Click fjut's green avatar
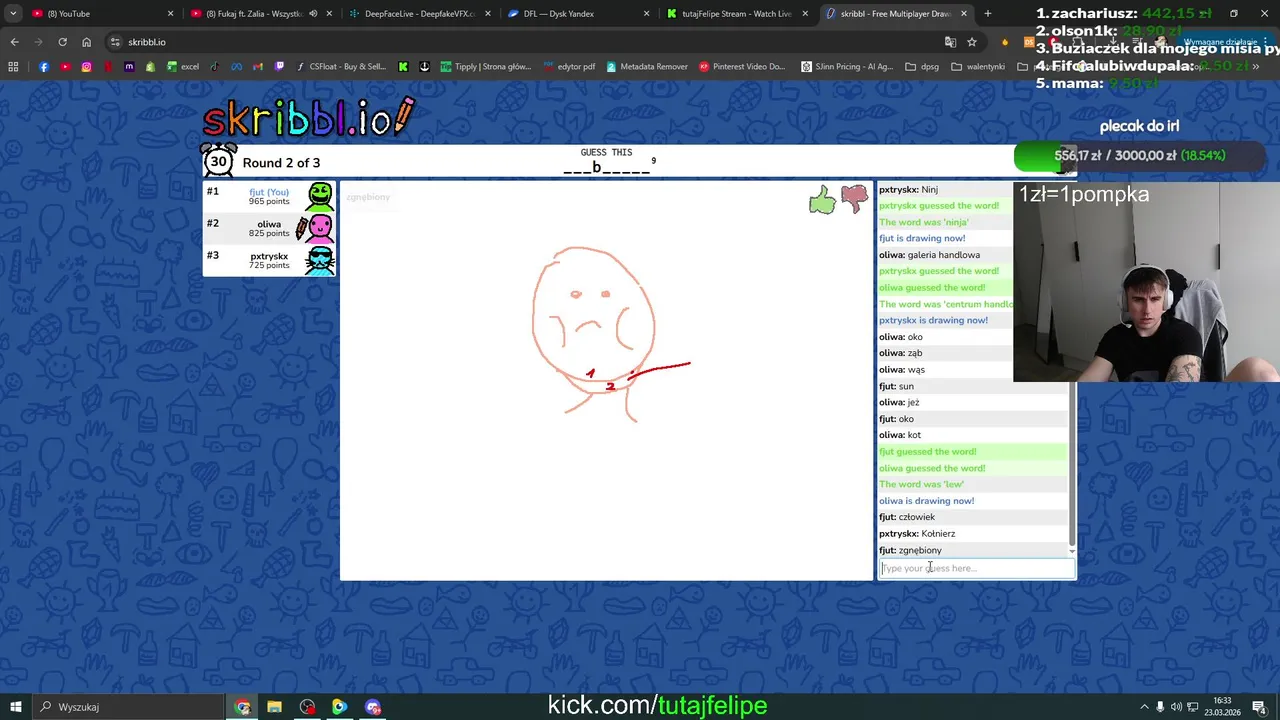Screen dimensions: 1280x720 pyautogui.click(x=320, y=196)
